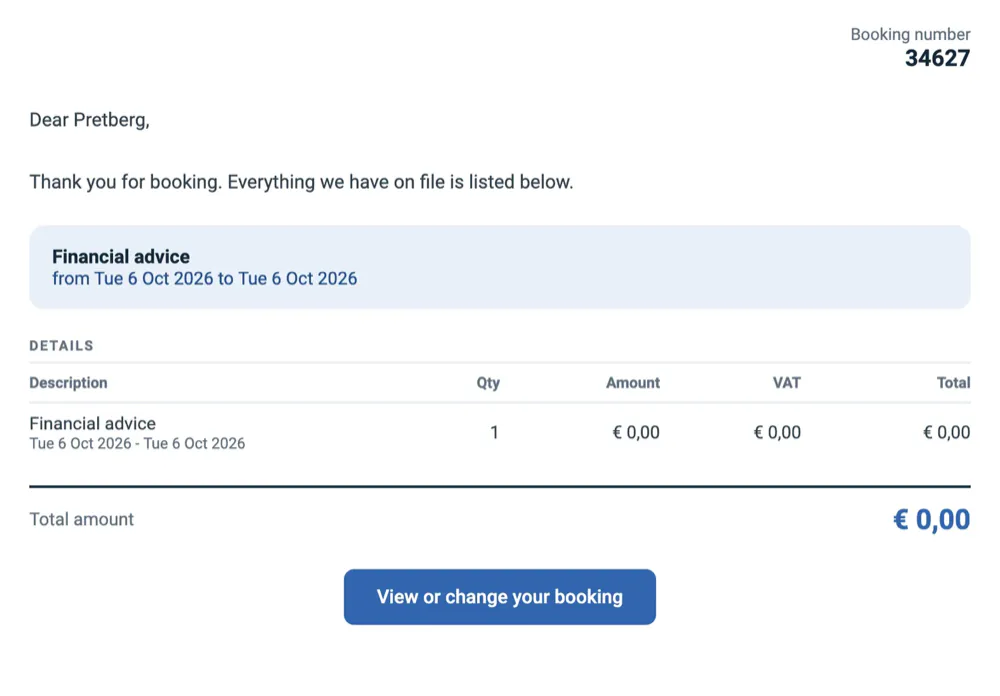Click the View or change your booking button

(499, 596)
